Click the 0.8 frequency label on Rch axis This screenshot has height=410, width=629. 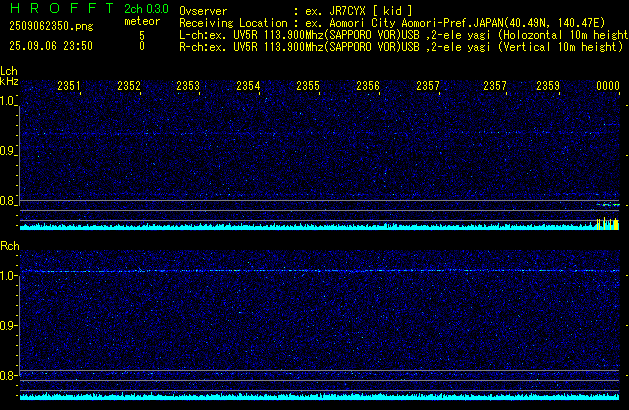coord(7,376)
